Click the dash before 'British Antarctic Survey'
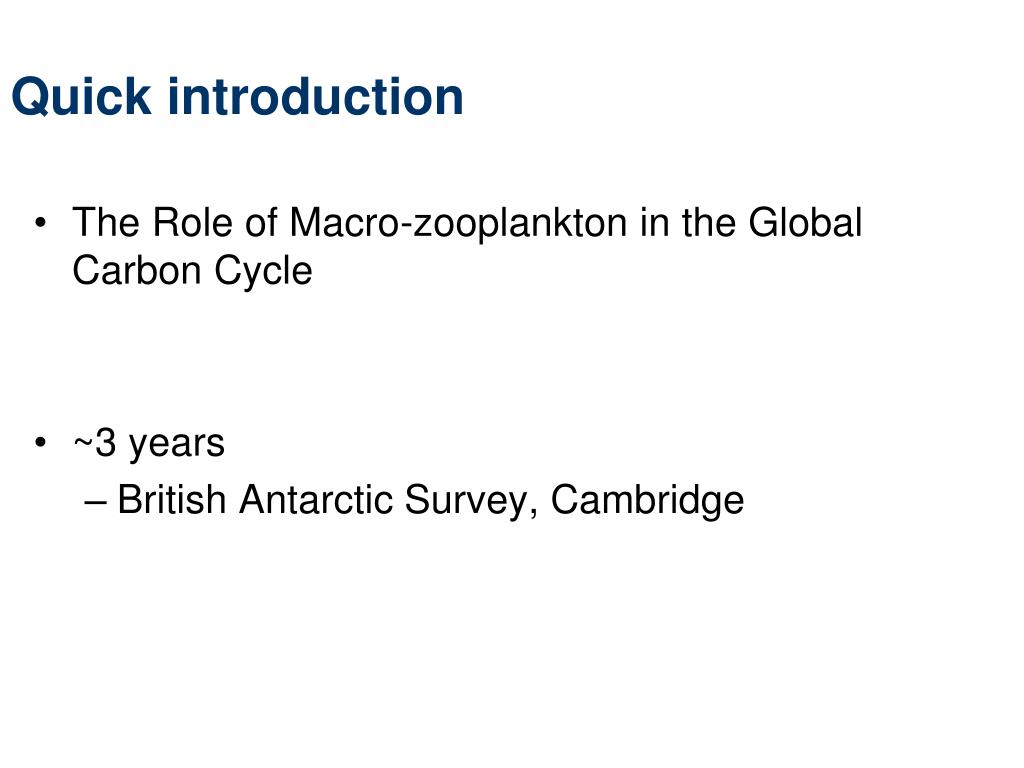The image size is (1024, 768). tap(95, 502)
